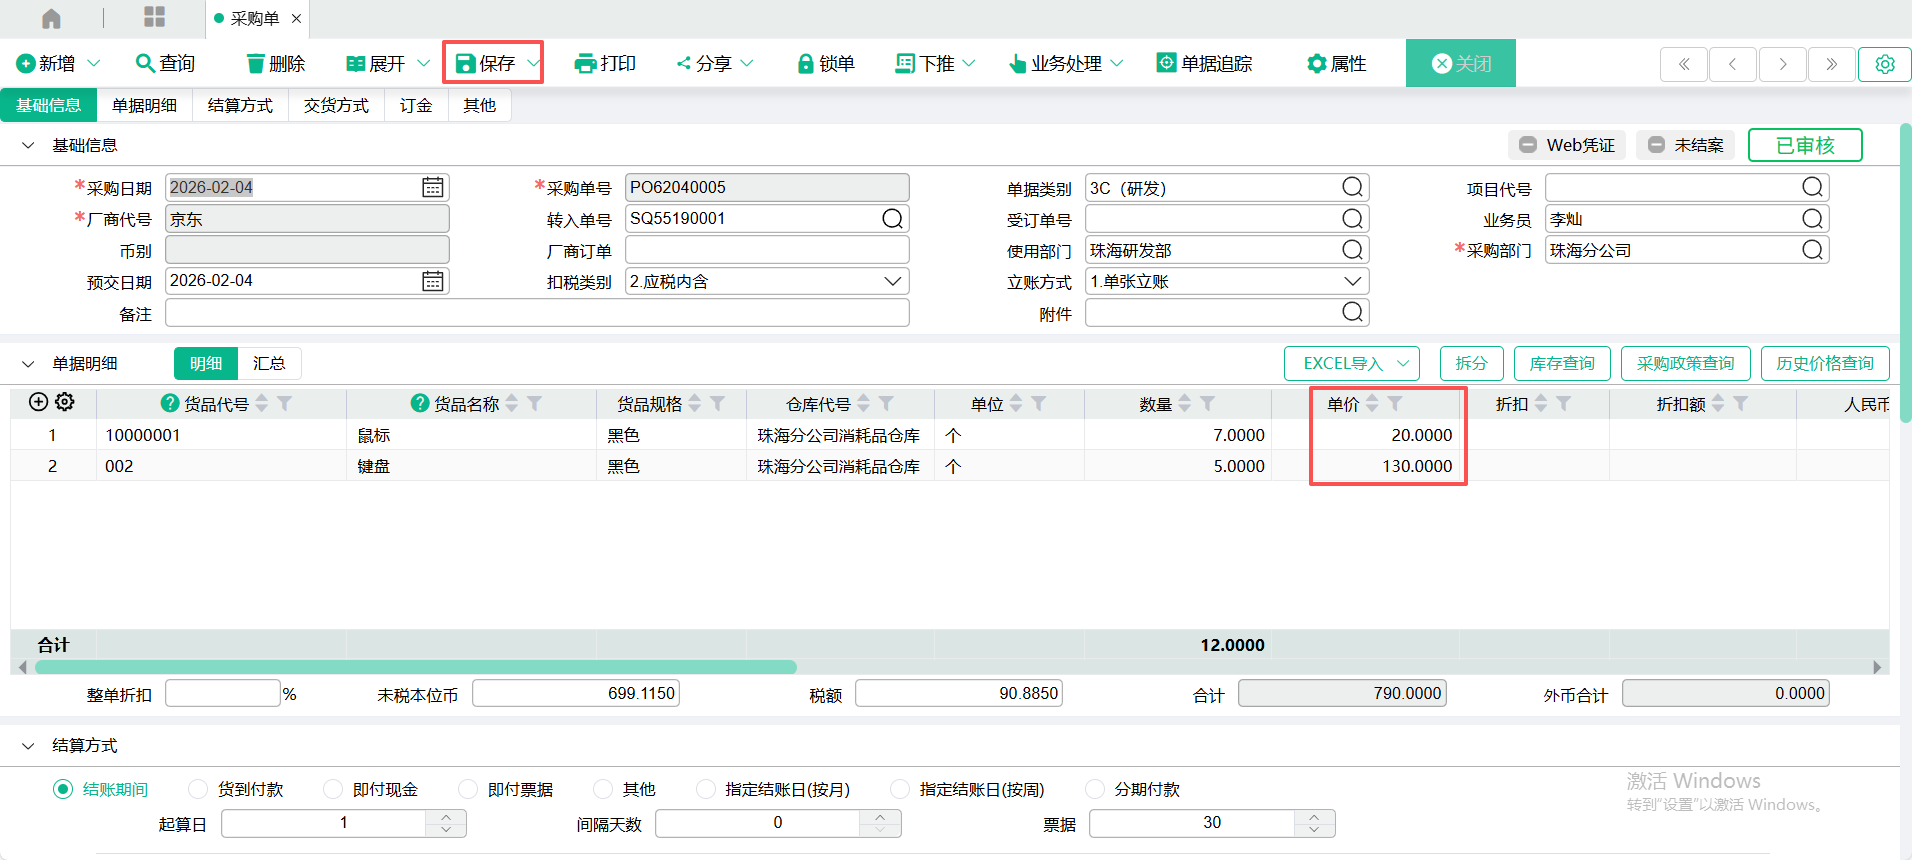Open the settings gear at top right
This screenshot has height=860, width=1912.
point(1884,64)
